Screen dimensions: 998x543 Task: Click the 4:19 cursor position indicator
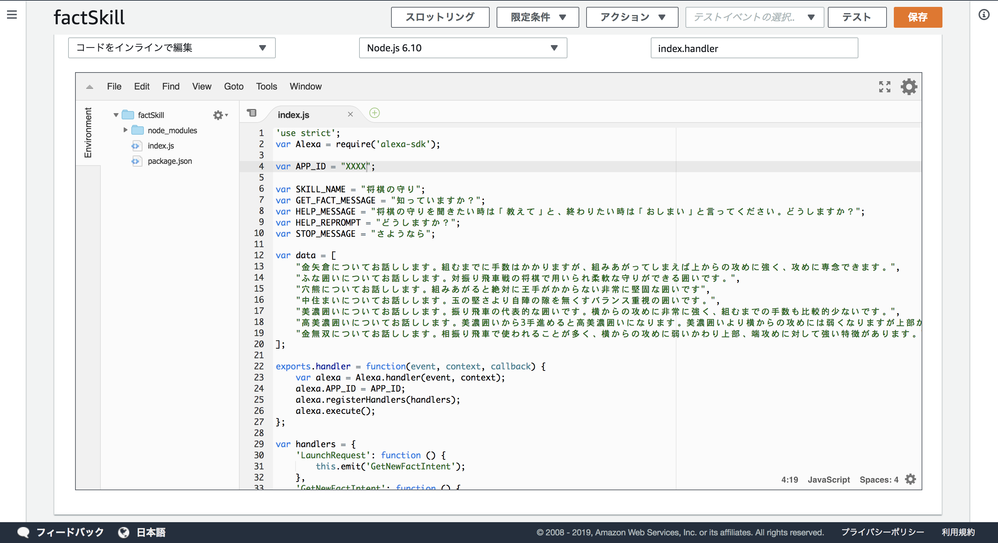point(789,480)
